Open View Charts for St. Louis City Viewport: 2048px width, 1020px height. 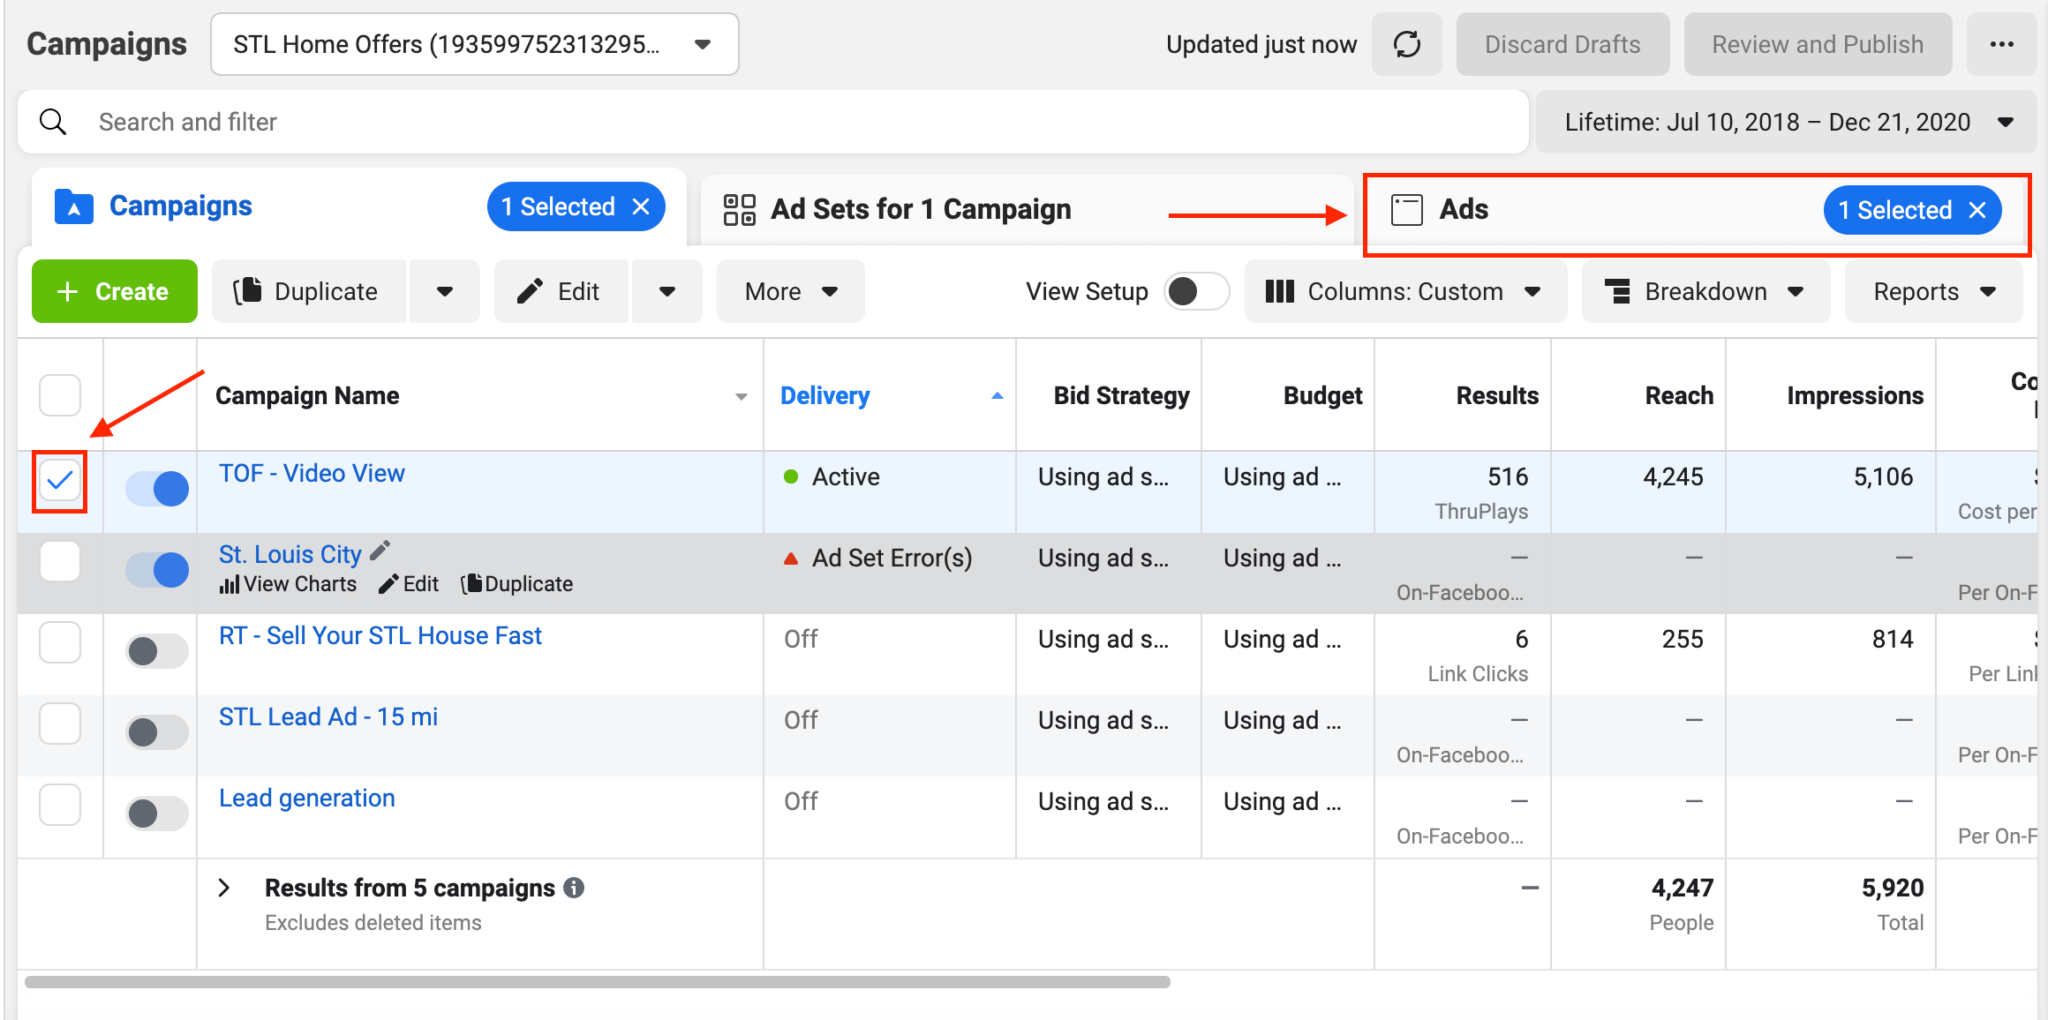click(287, 584)
